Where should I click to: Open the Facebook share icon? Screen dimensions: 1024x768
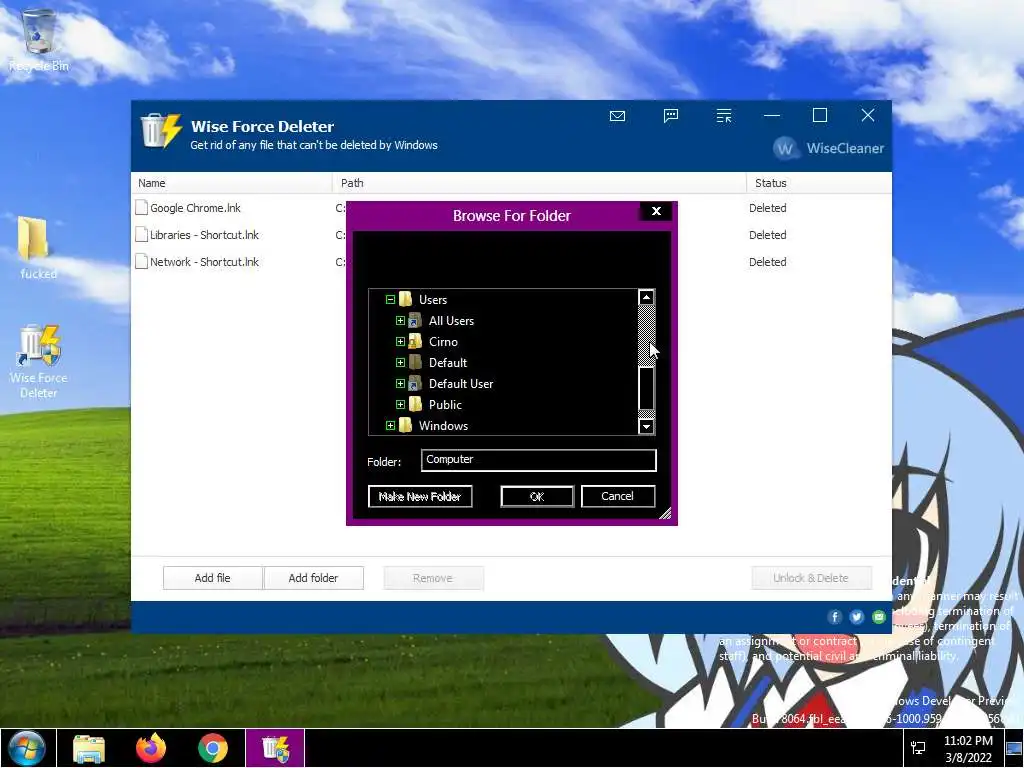click(x=835, y=617)
